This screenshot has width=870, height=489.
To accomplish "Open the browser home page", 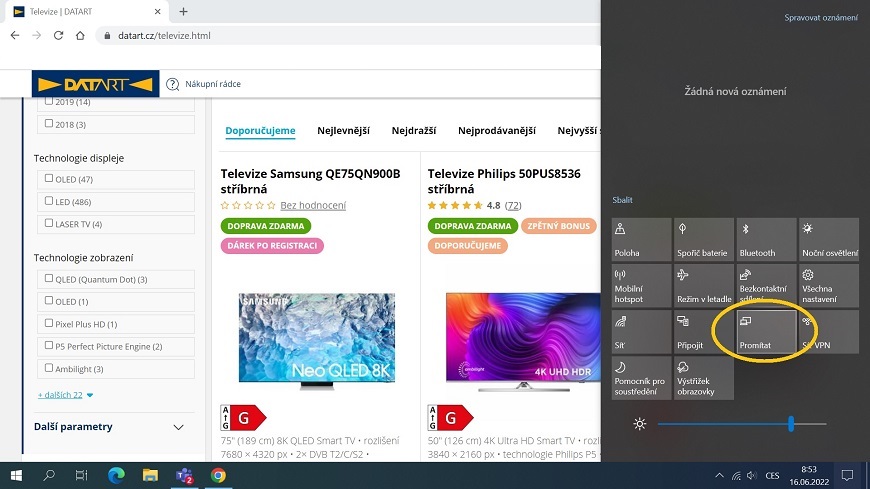I will [x=80, y=36].
